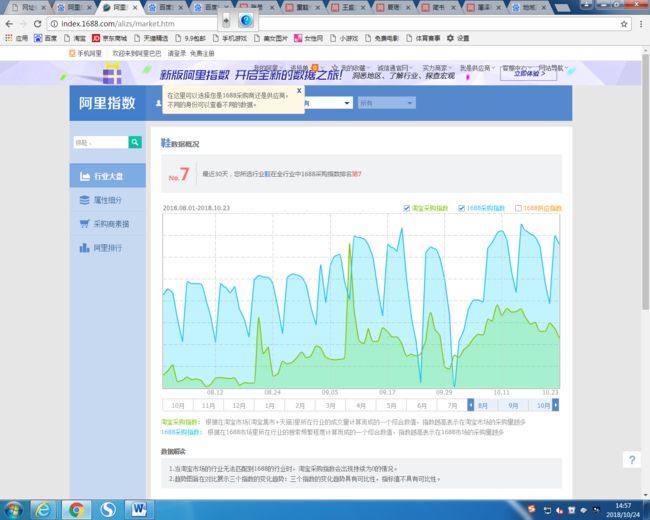Click the site info icon in address bar
650x520 pixels.
click(54, 24)
